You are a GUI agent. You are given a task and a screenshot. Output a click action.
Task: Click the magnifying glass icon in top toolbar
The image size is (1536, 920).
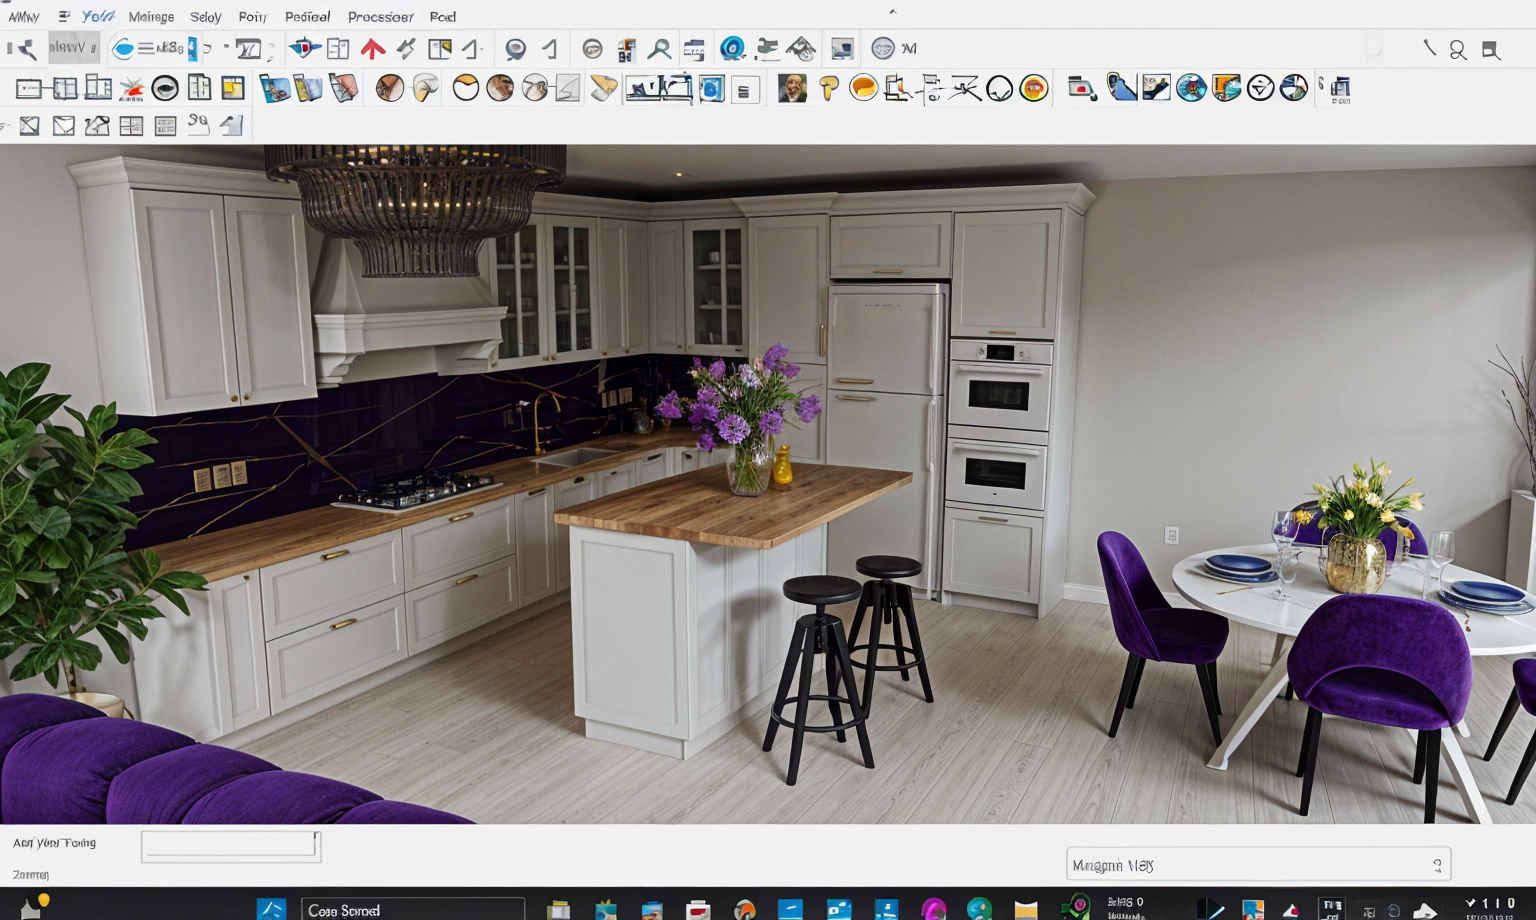tap(659, 49)
